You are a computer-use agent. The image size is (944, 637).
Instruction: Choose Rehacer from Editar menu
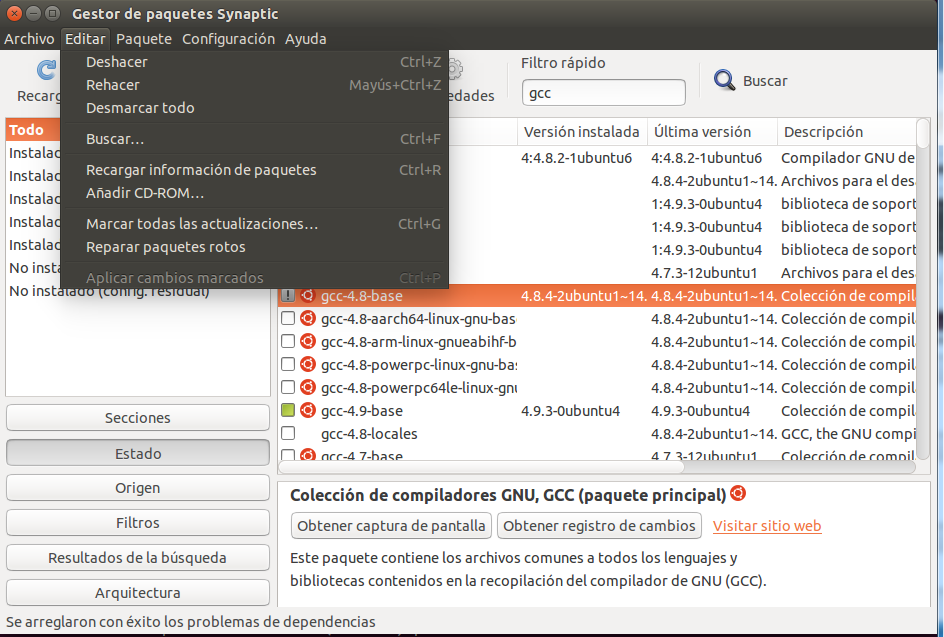[255, 85]
